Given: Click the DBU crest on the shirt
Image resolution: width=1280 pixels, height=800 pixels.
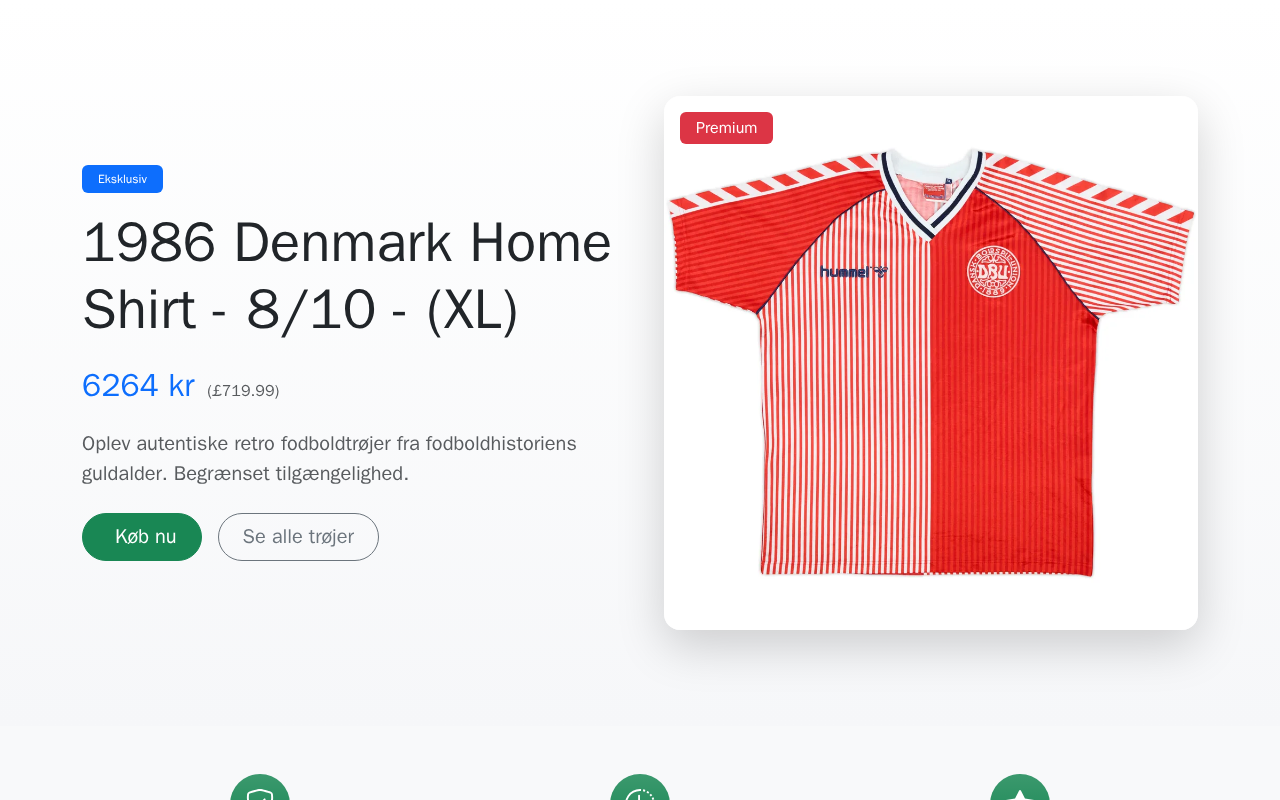Looking at the screenshot, I should [993, 271].
